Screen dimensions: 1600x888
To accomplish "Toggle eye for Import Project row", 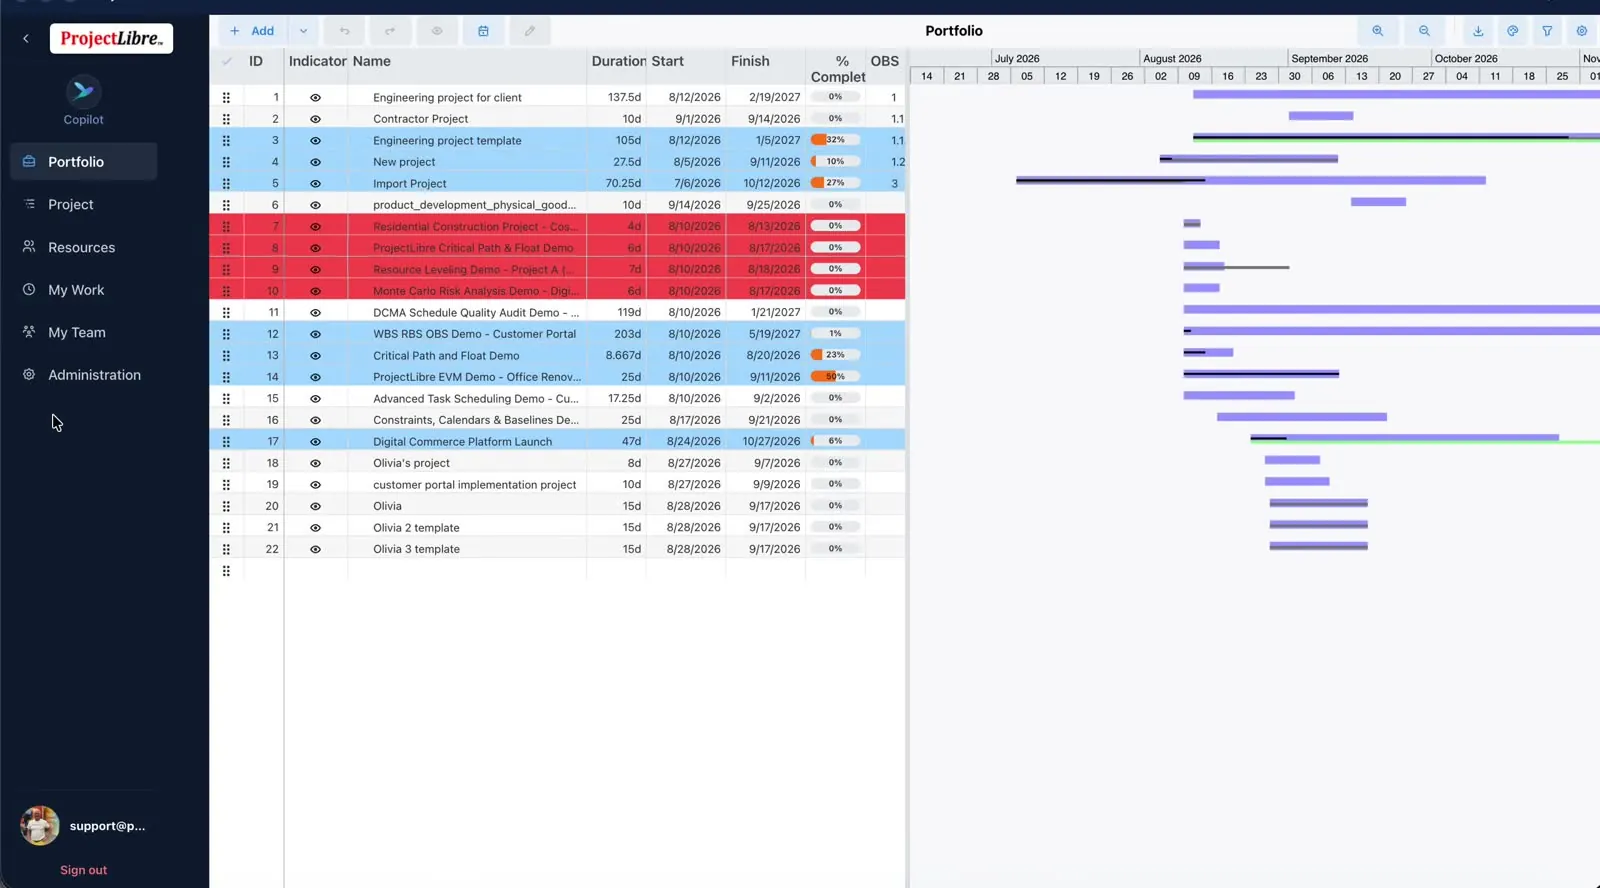I will click(315, 184).
